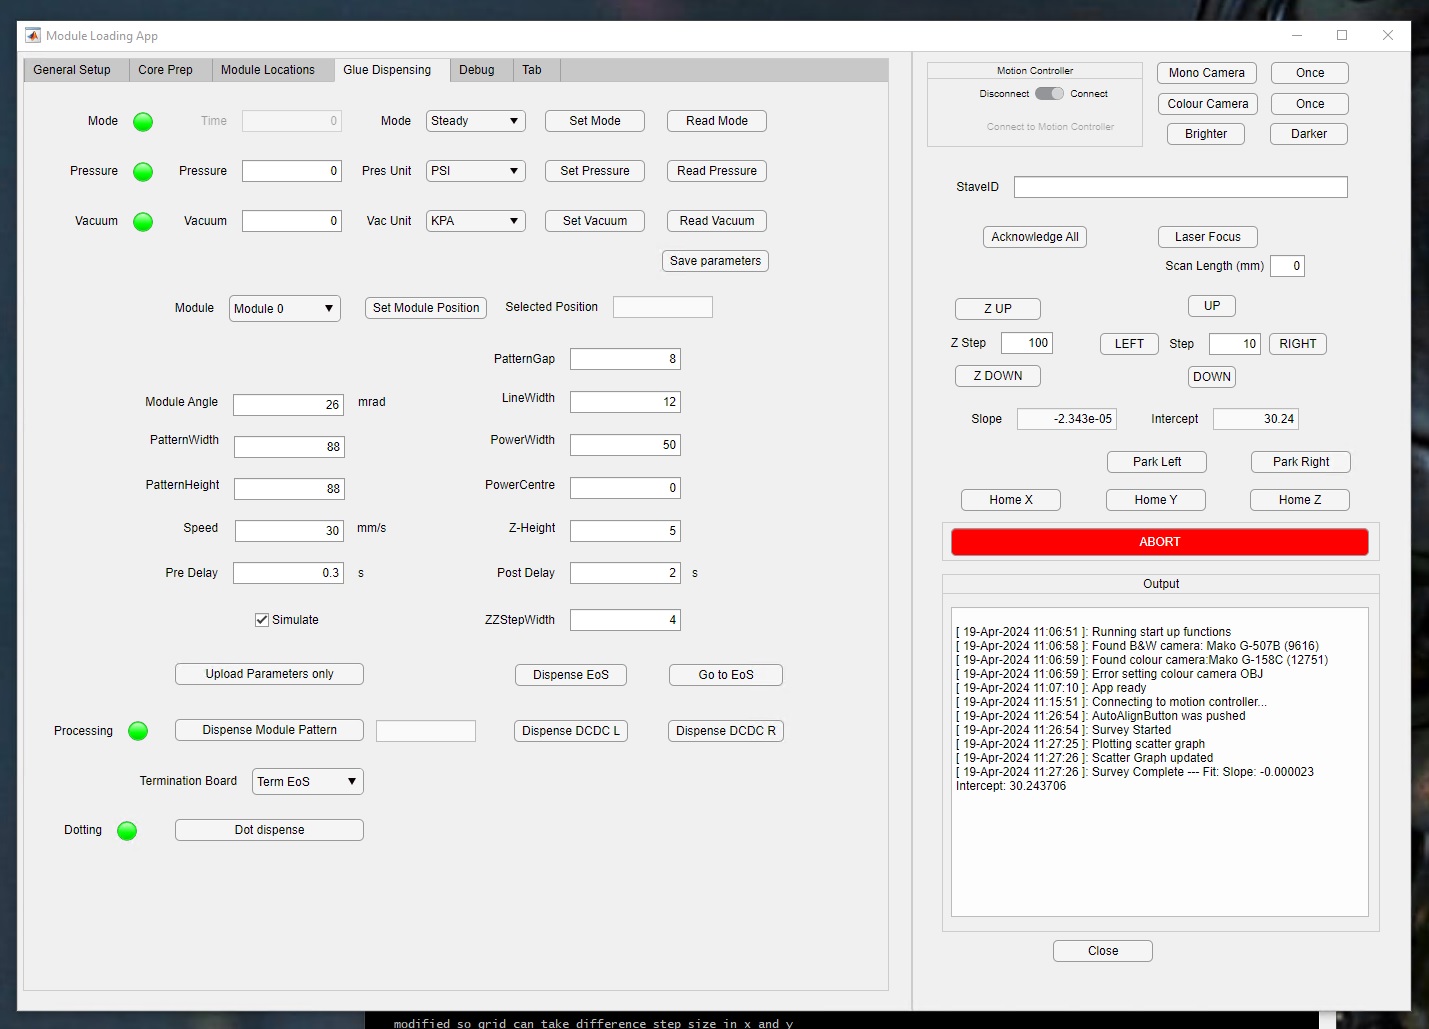Viewport: 1429px width, 1029px height.
Task: Open the Pres Unit PSI dropdown
Action: 476,171
